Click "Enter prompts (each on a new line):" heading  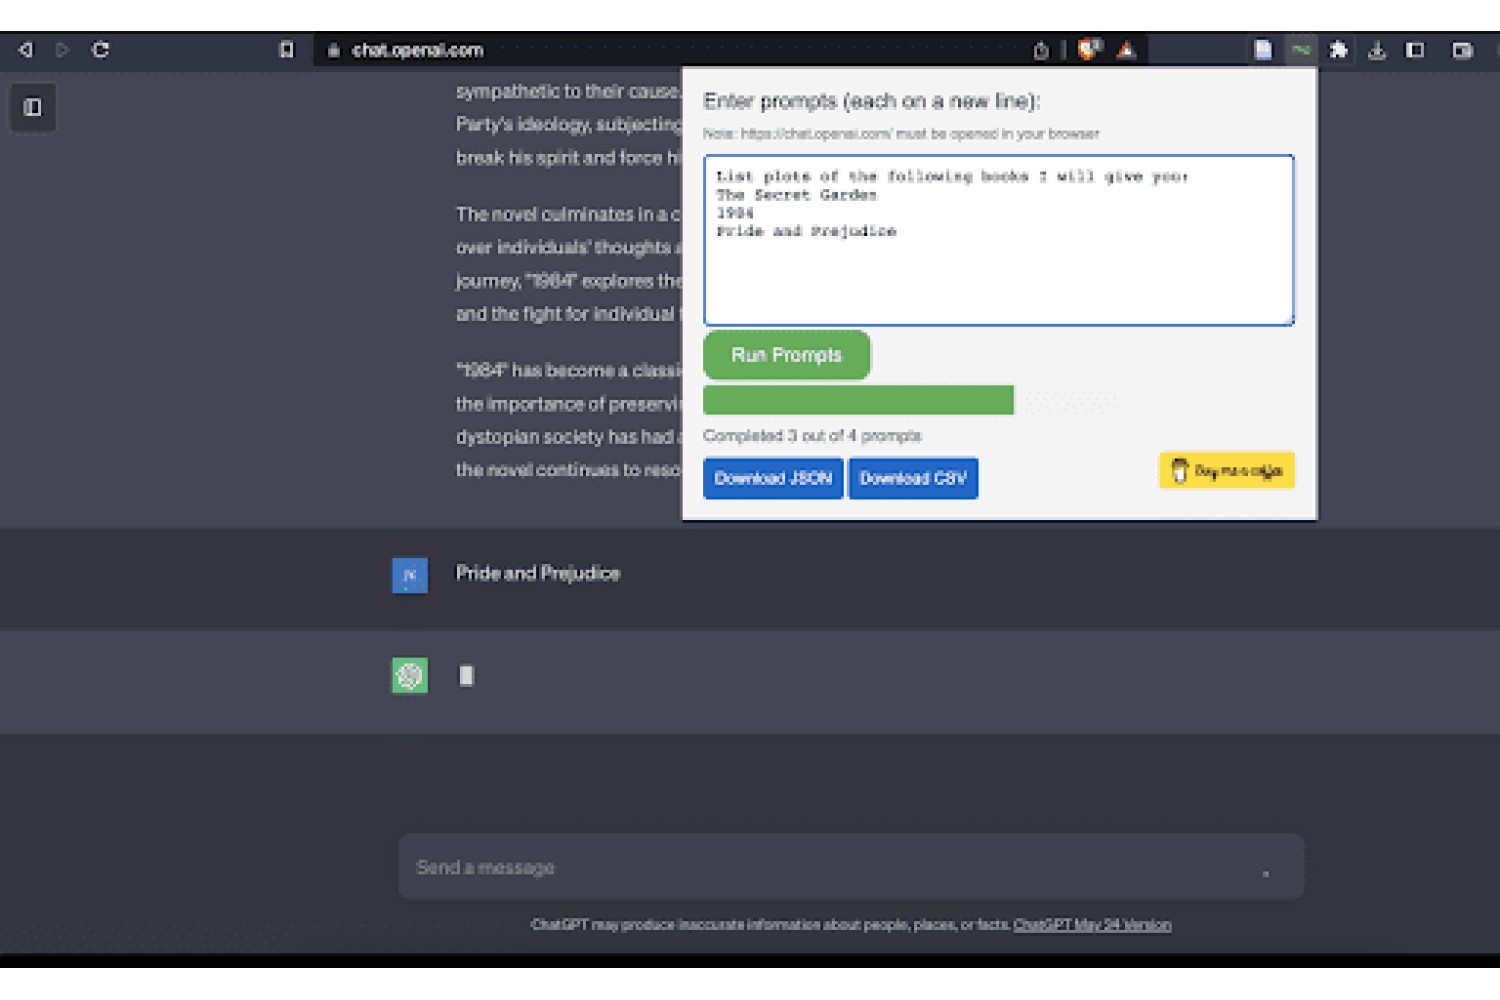[872, 101]
